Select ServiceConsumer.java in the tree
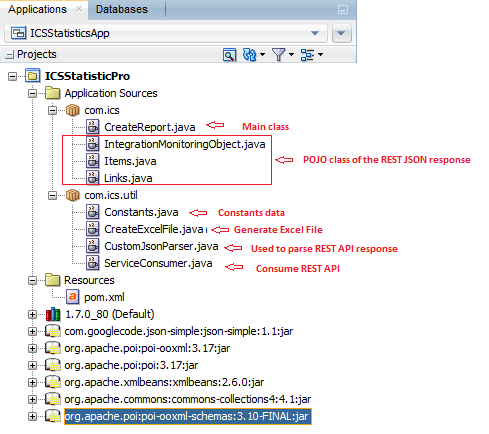Viewport: 489px width, 434px height. (x=158, y=263)
